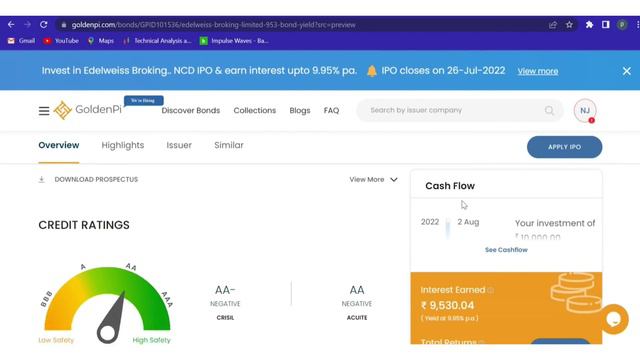
Task: Click the search magnifier icon
Action: tap(549, 110)
